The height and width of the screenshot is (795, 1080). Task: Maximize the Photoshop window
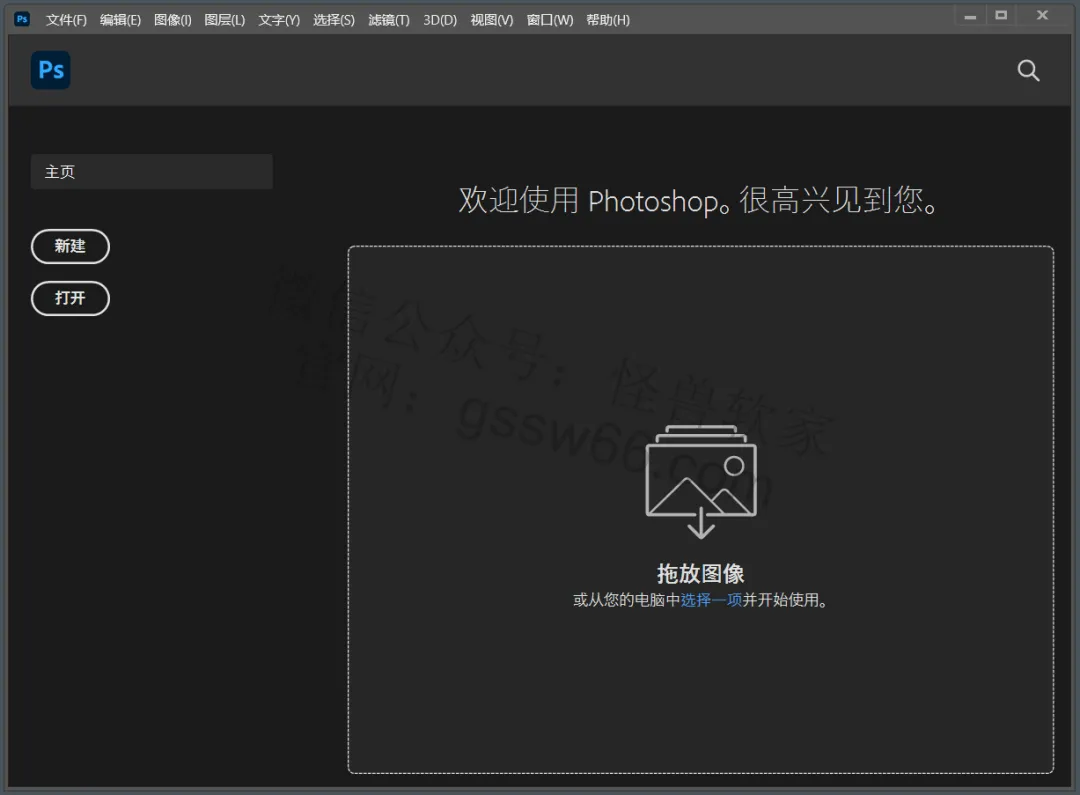point(1001,15)
